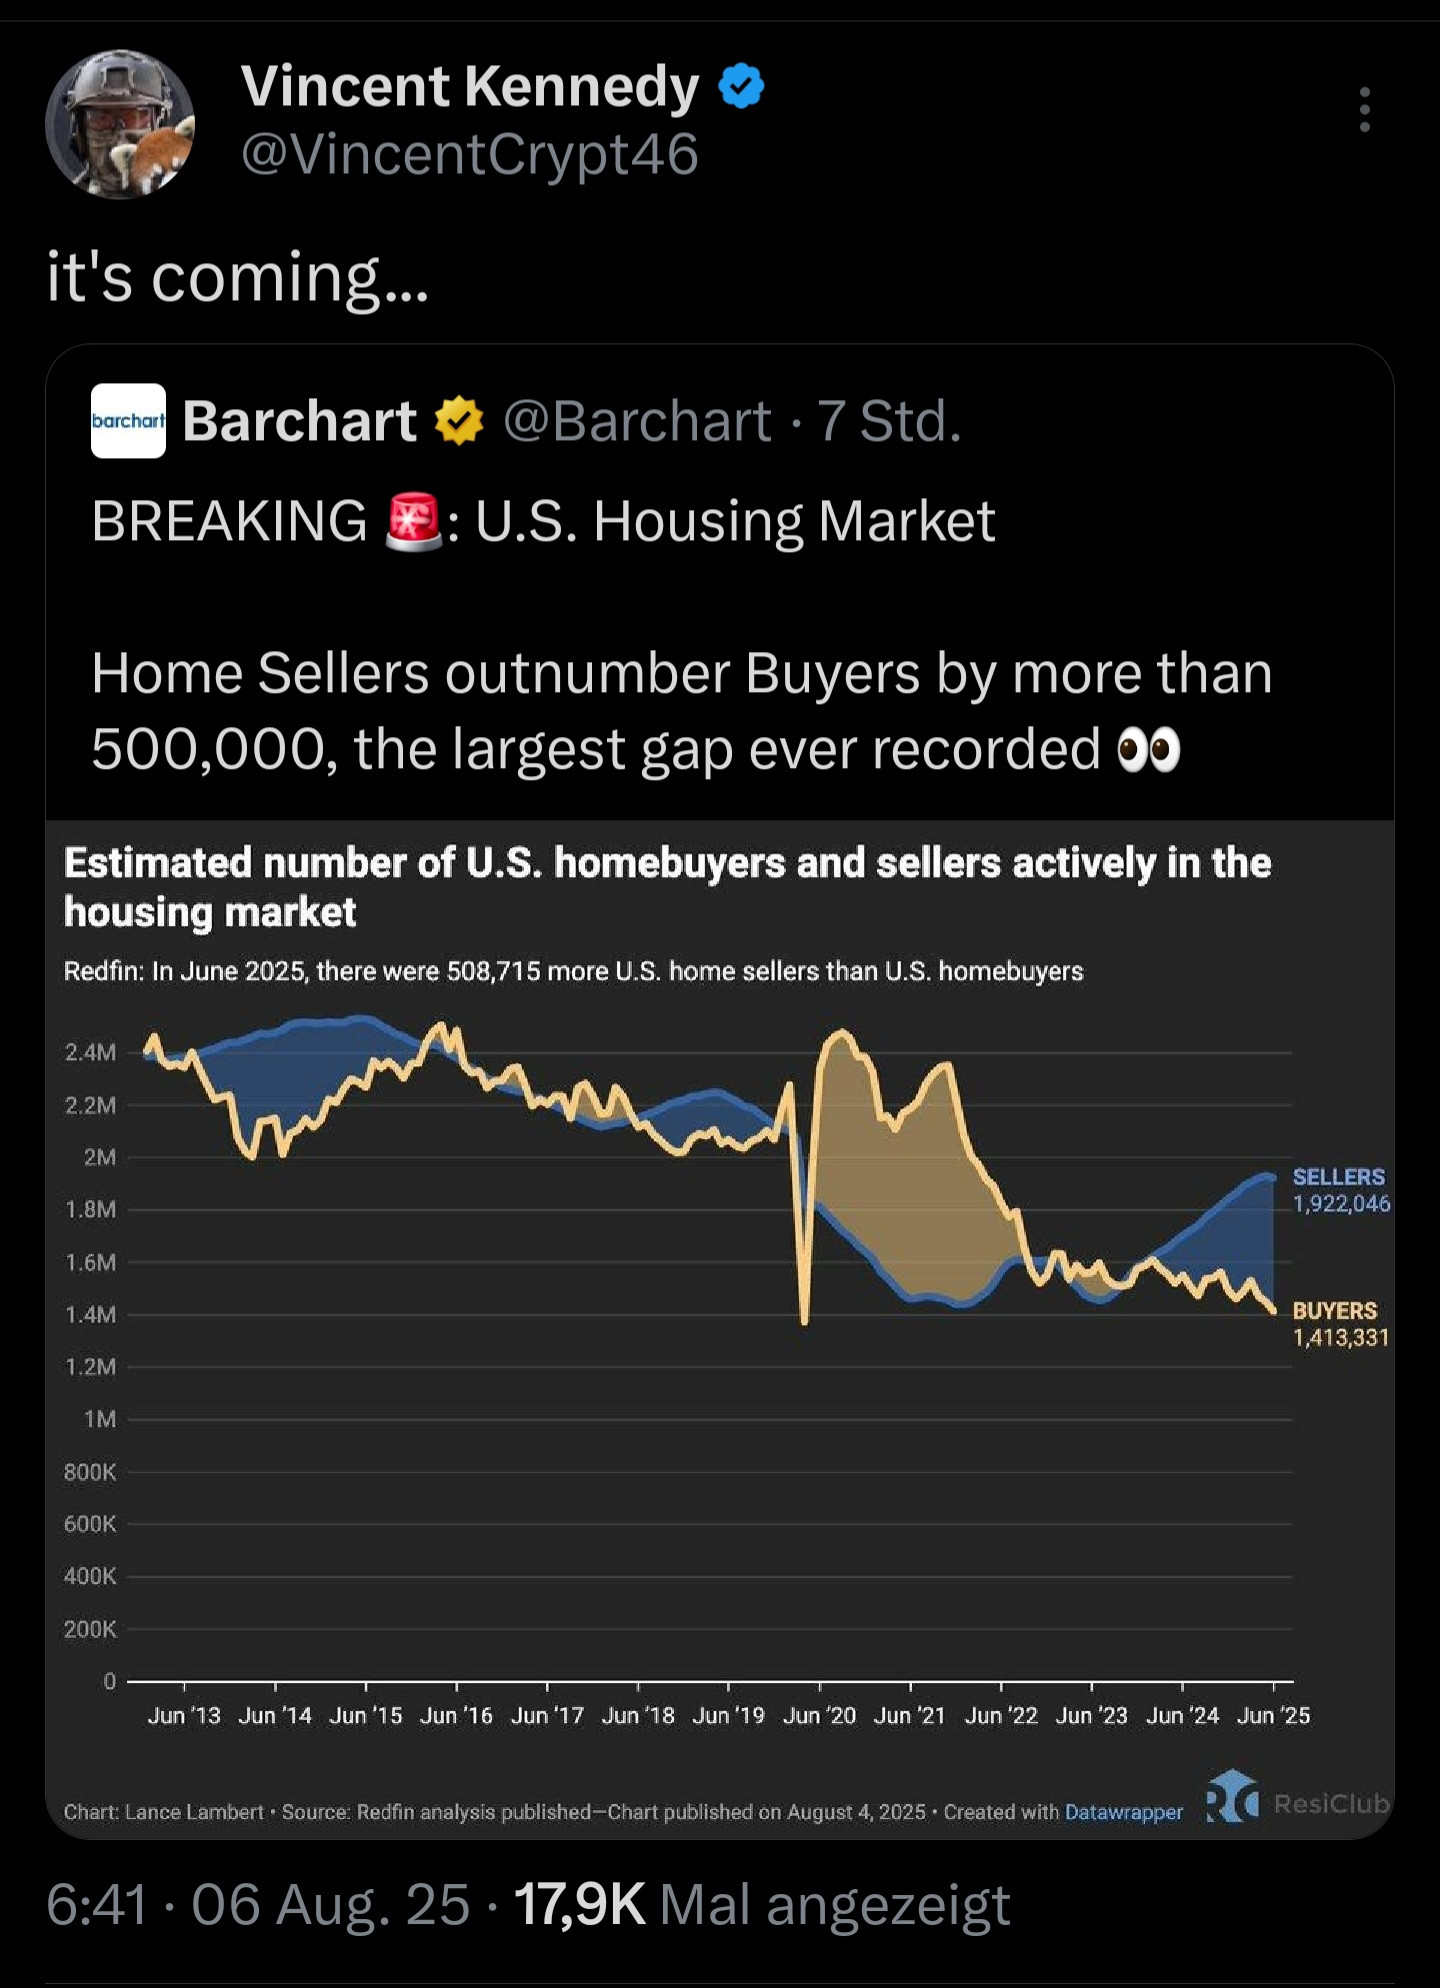The height and width of the screenshot is (1988, 1440).
Task: Click Vincent Kennedy's blue verified badge
Action: 741,86
